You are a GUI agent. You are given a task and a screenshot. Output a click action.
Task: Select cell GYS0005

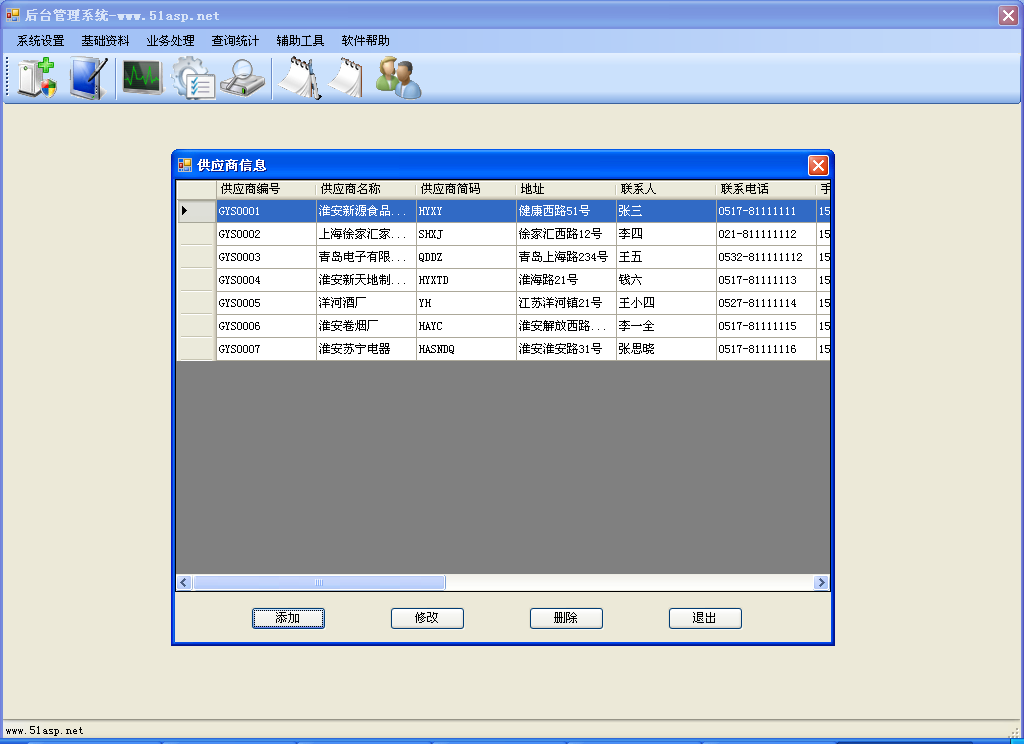[x=266, y=302]
